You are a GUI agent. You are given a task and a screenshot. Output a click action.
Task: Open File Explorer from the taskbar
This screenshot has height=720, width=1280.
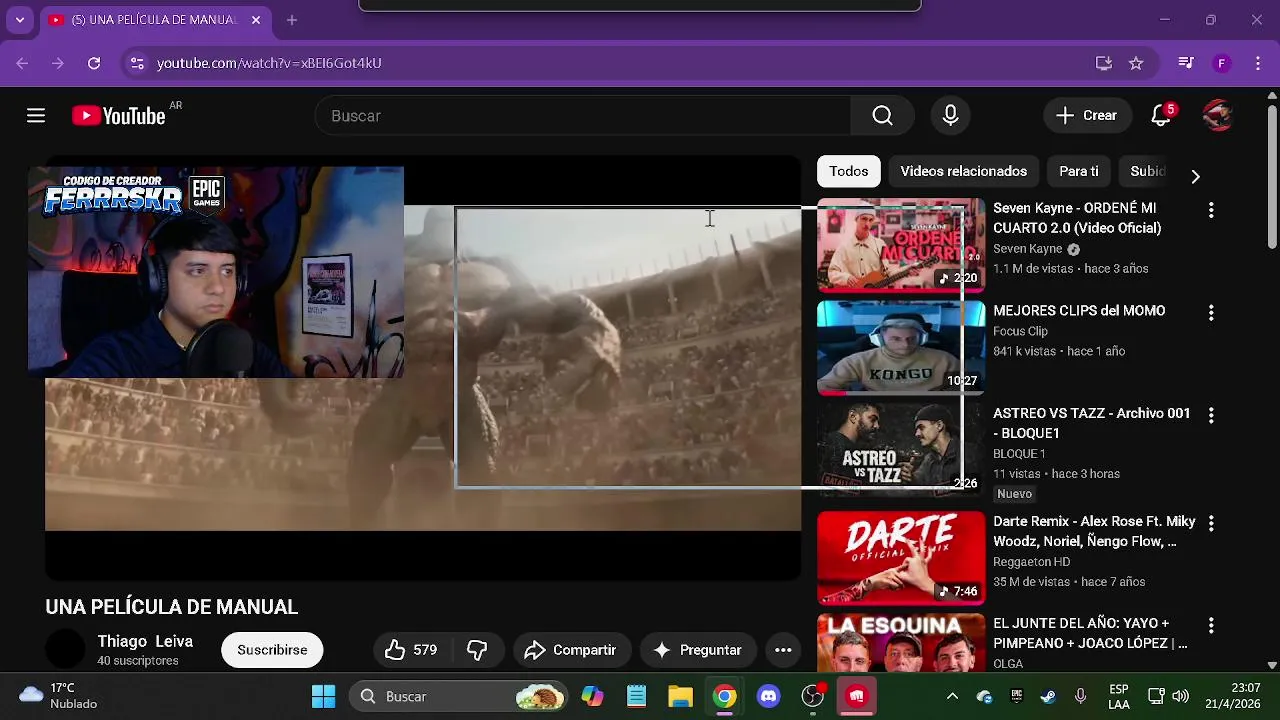point(680,696)
